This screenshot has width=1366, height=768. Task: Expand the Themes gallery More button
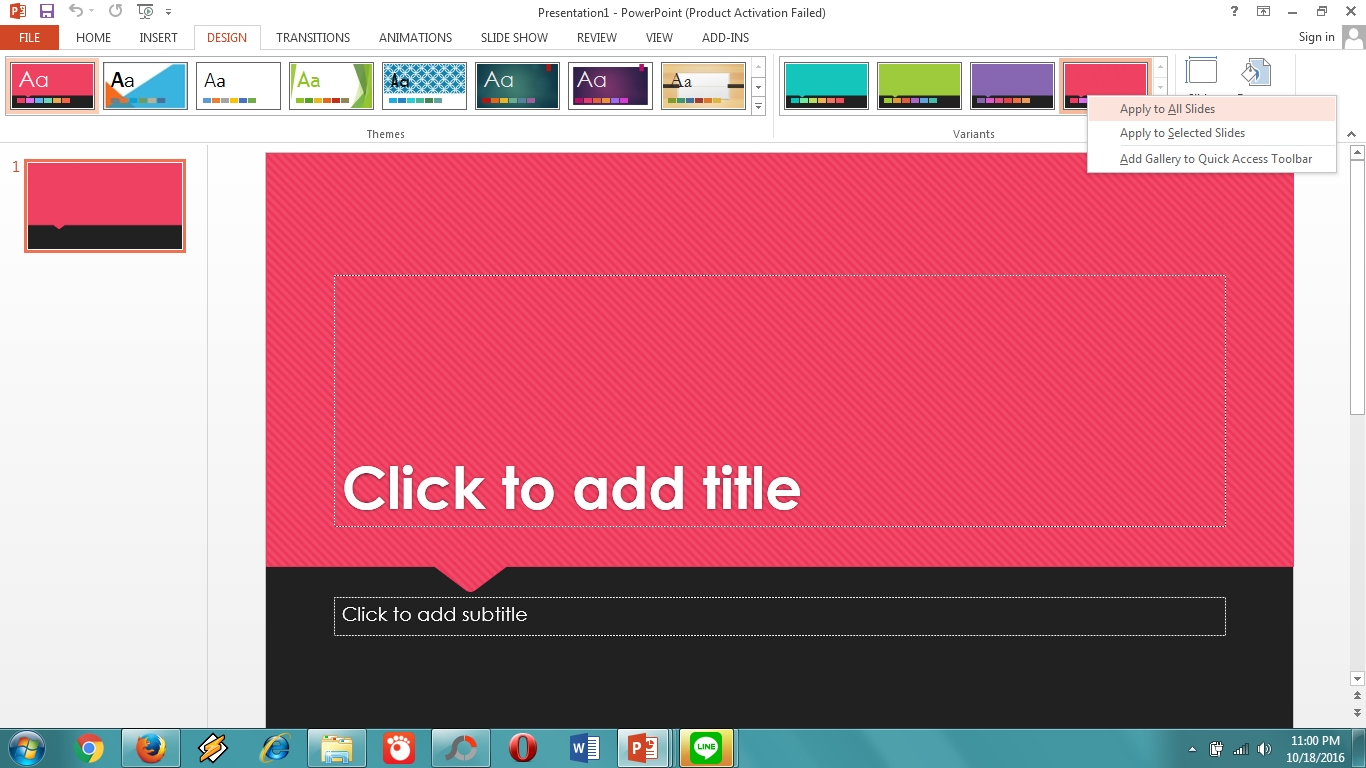coord(758,106)
